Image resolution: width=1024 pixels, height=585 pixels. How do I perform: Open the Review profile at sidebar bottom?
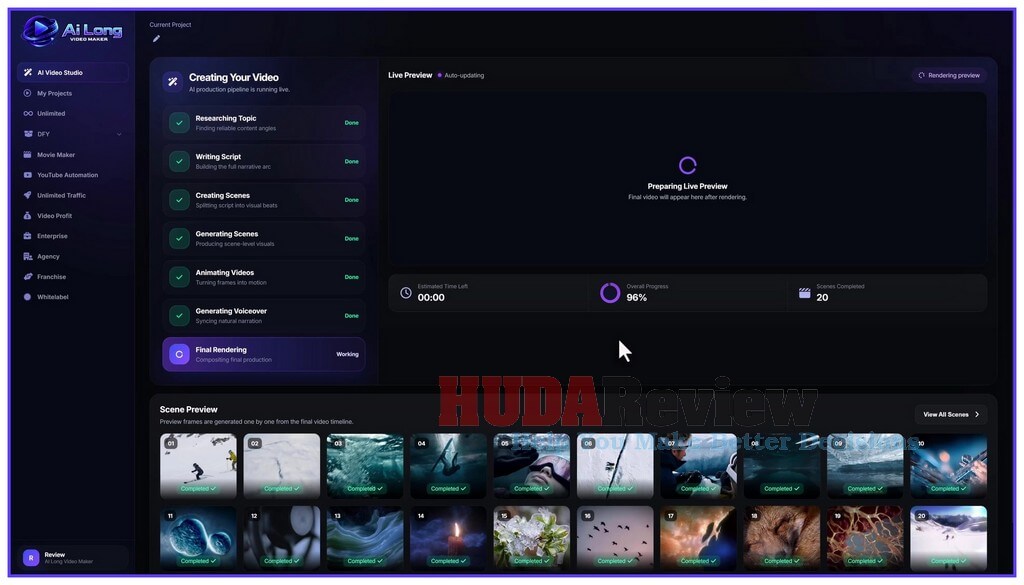tap(72, 558)
